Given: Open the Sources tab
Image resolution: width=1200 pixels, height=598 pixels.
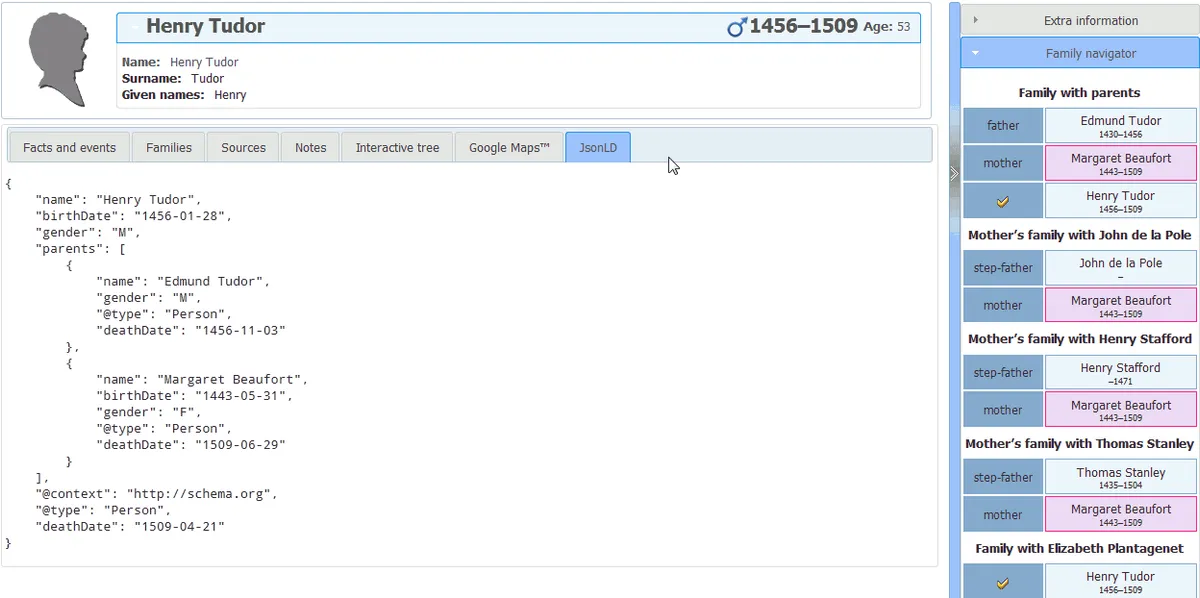Looking at the screenshot, I should point(243,147).
